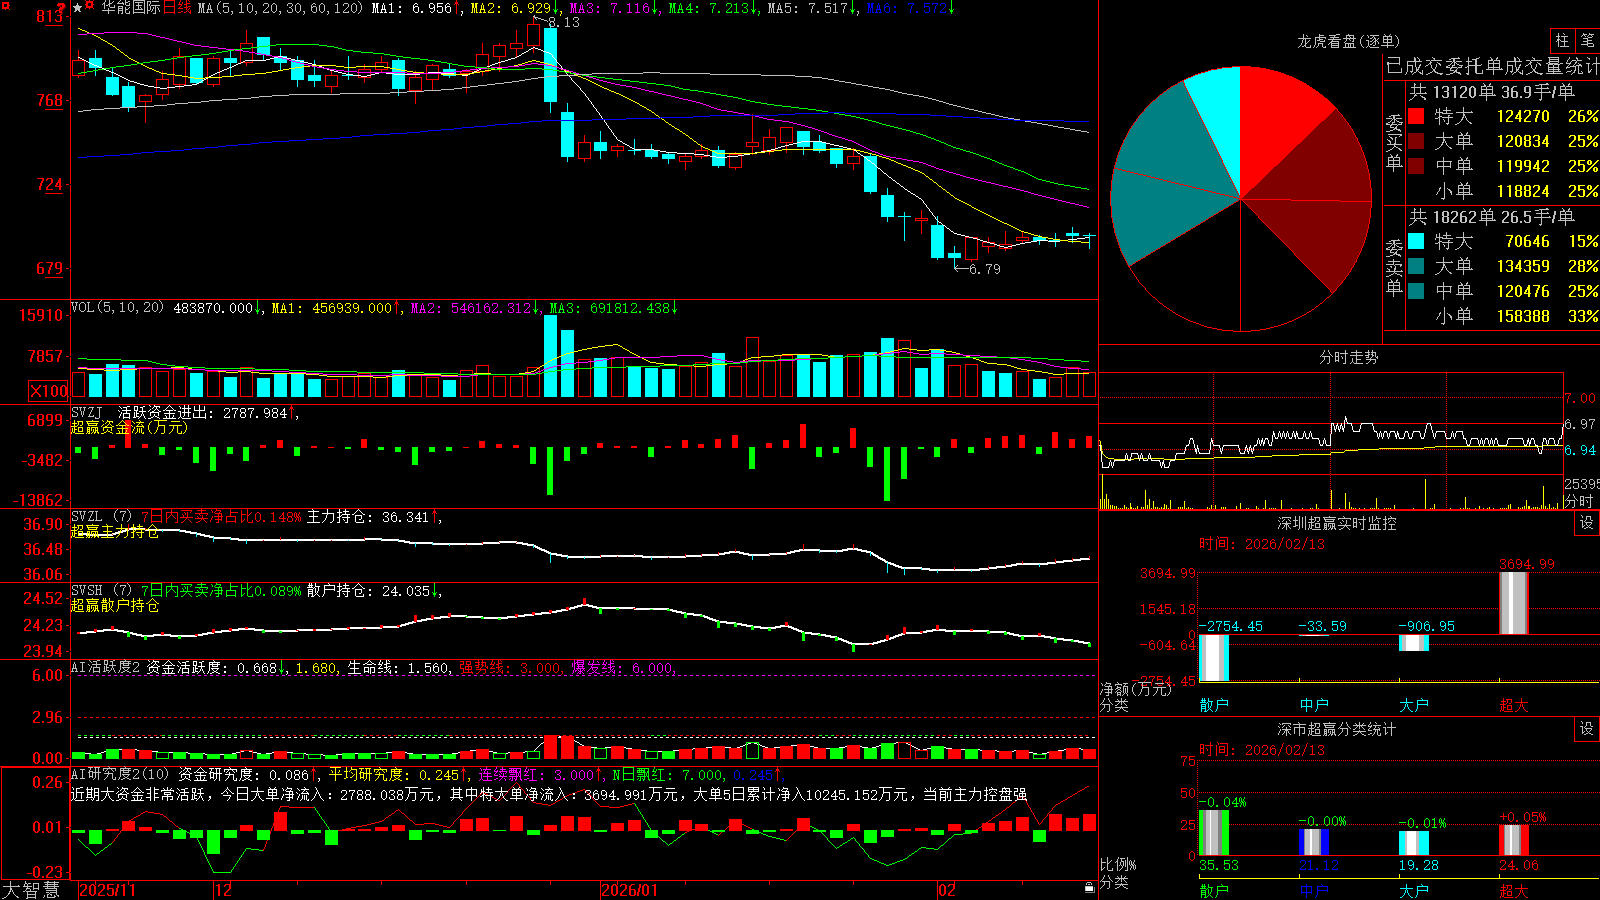
Task: Click the 龙虎看盘(逐单) panel title
Action: tap(1348, 41)
